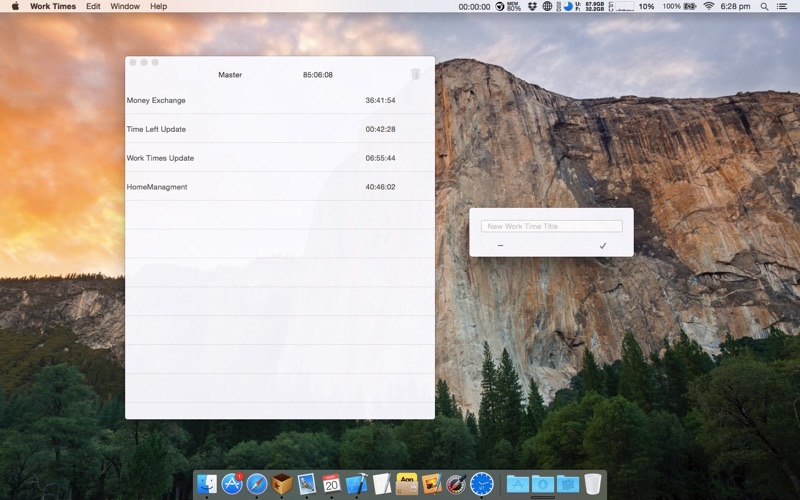Viewport: 800px width, 500px height.
Task: Open Spotlight search in the menu bar
Action: click(x=765, y=6)
